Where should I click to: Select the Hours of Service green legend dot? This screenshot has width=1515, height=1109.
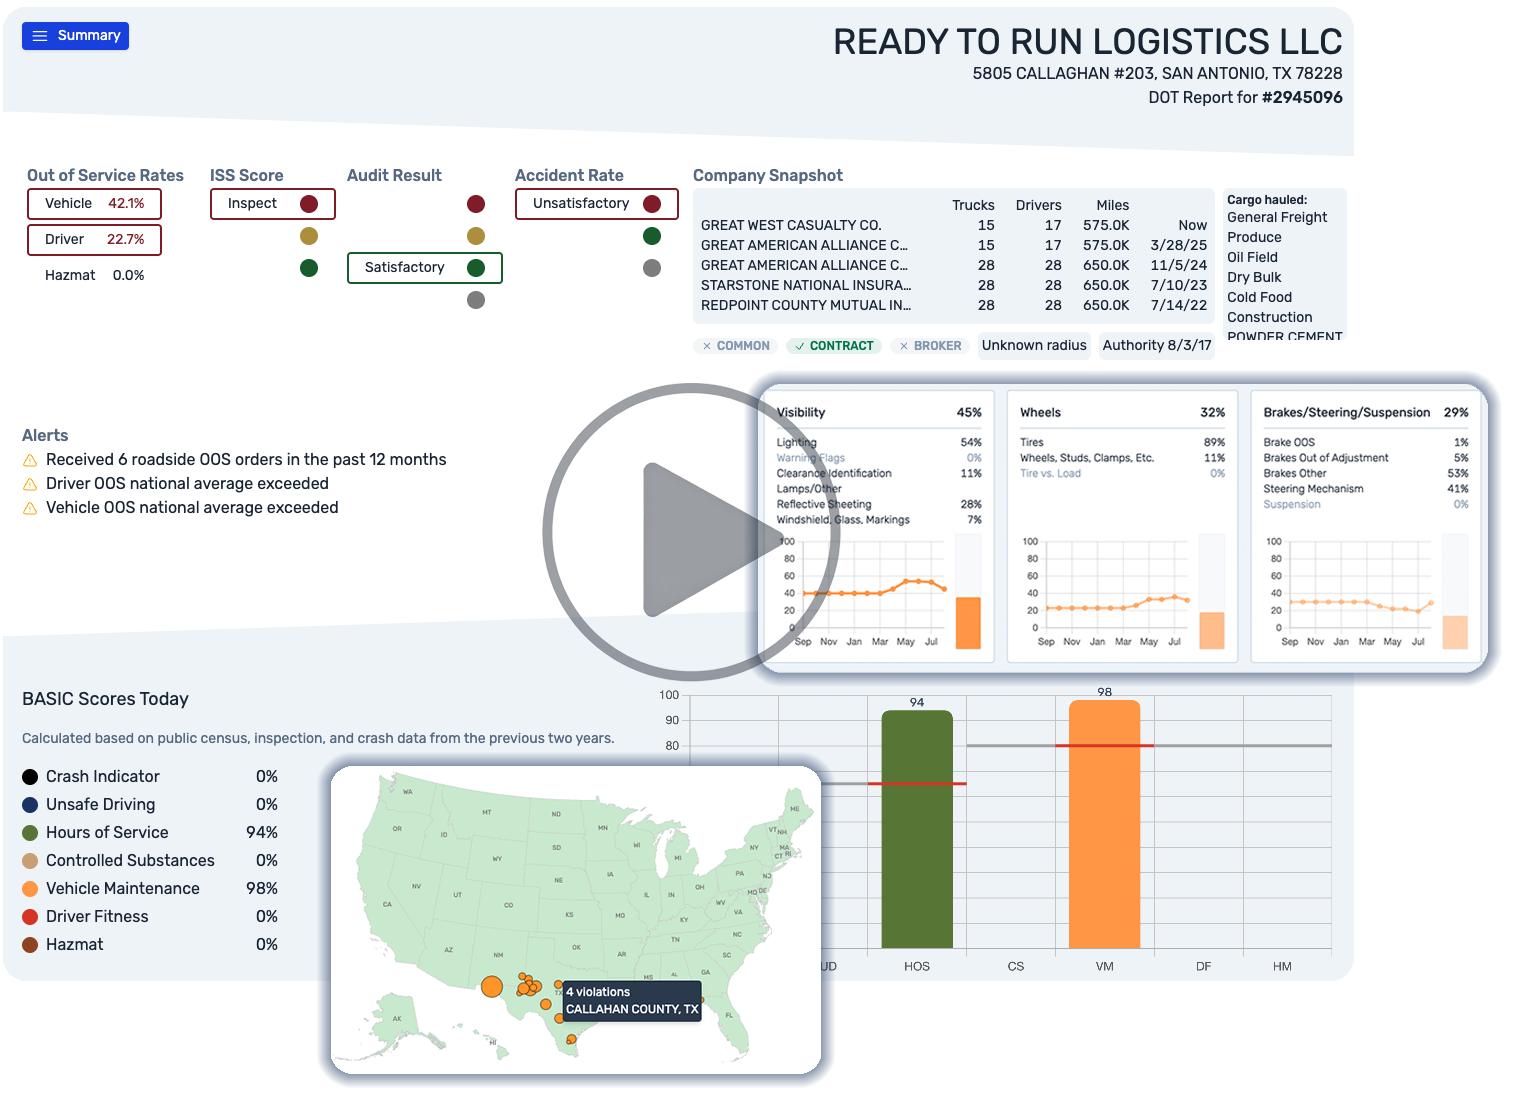30,833
